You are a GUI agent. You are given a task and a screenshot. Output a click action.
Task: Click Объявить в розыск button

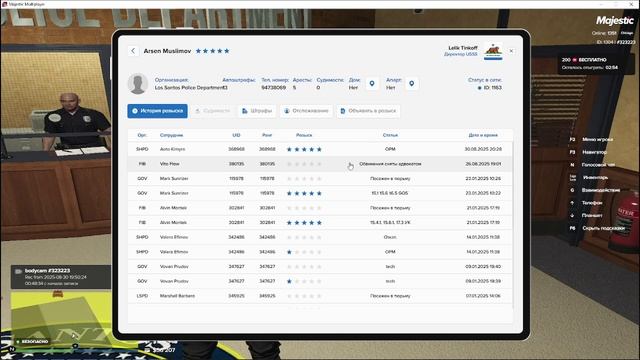point(368,111)
